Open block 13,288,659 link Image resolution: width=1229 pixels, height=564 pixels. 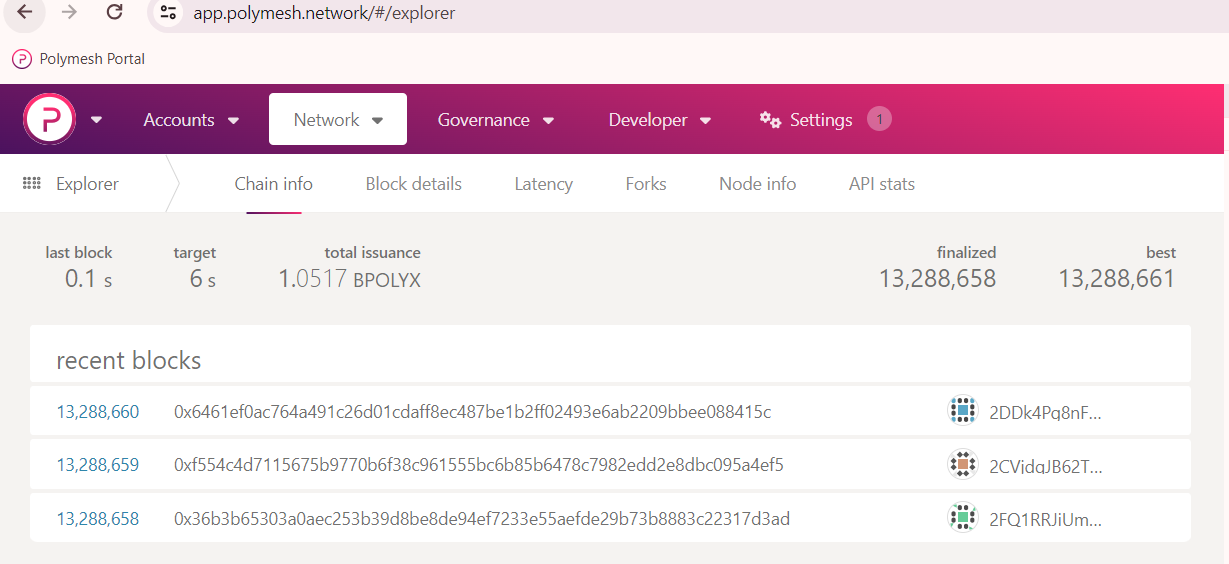pos(98,465)
